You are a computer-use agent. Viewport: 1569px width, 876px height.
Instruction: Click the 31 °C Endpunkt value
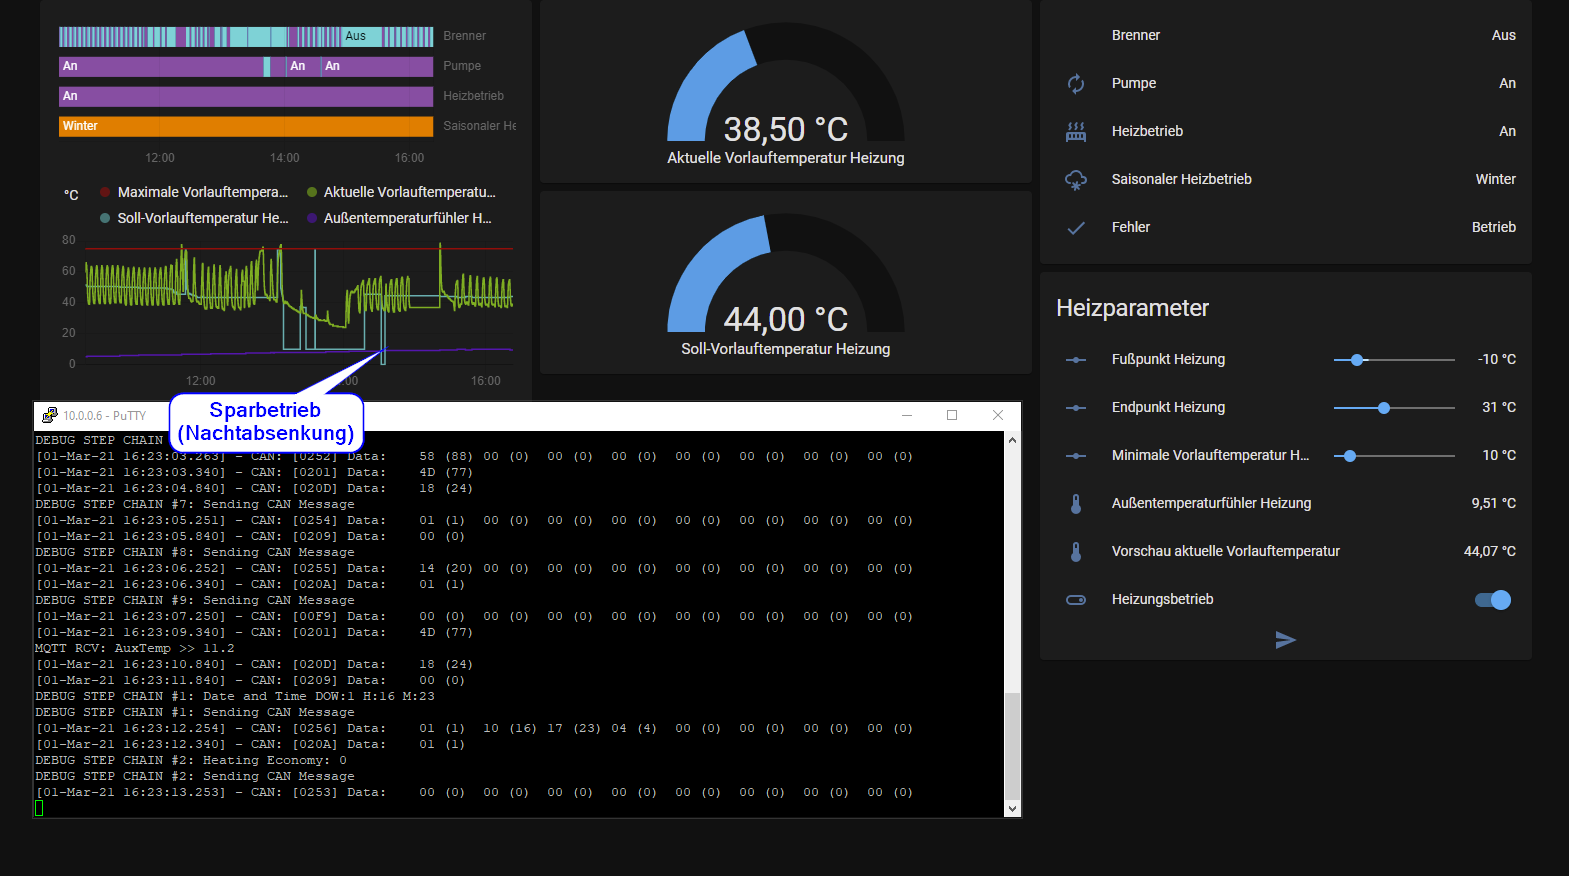pos(1499,407)
